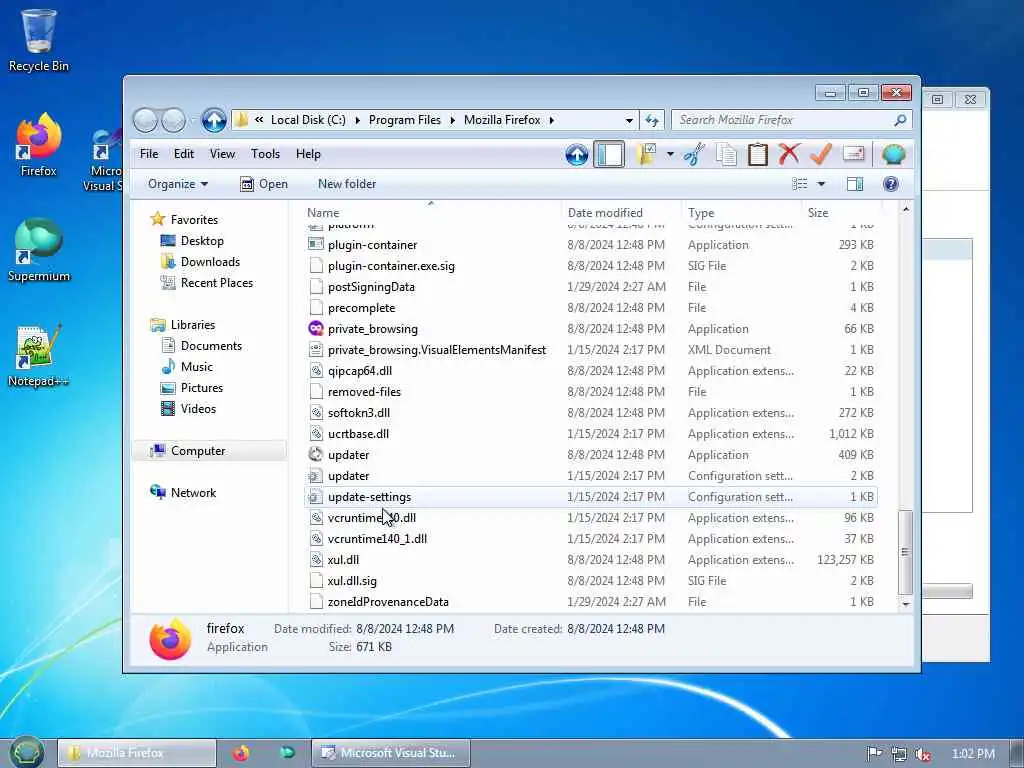Expand the breadcrumb overflow chevron
Screen dimensions: 1024x768
259,120
